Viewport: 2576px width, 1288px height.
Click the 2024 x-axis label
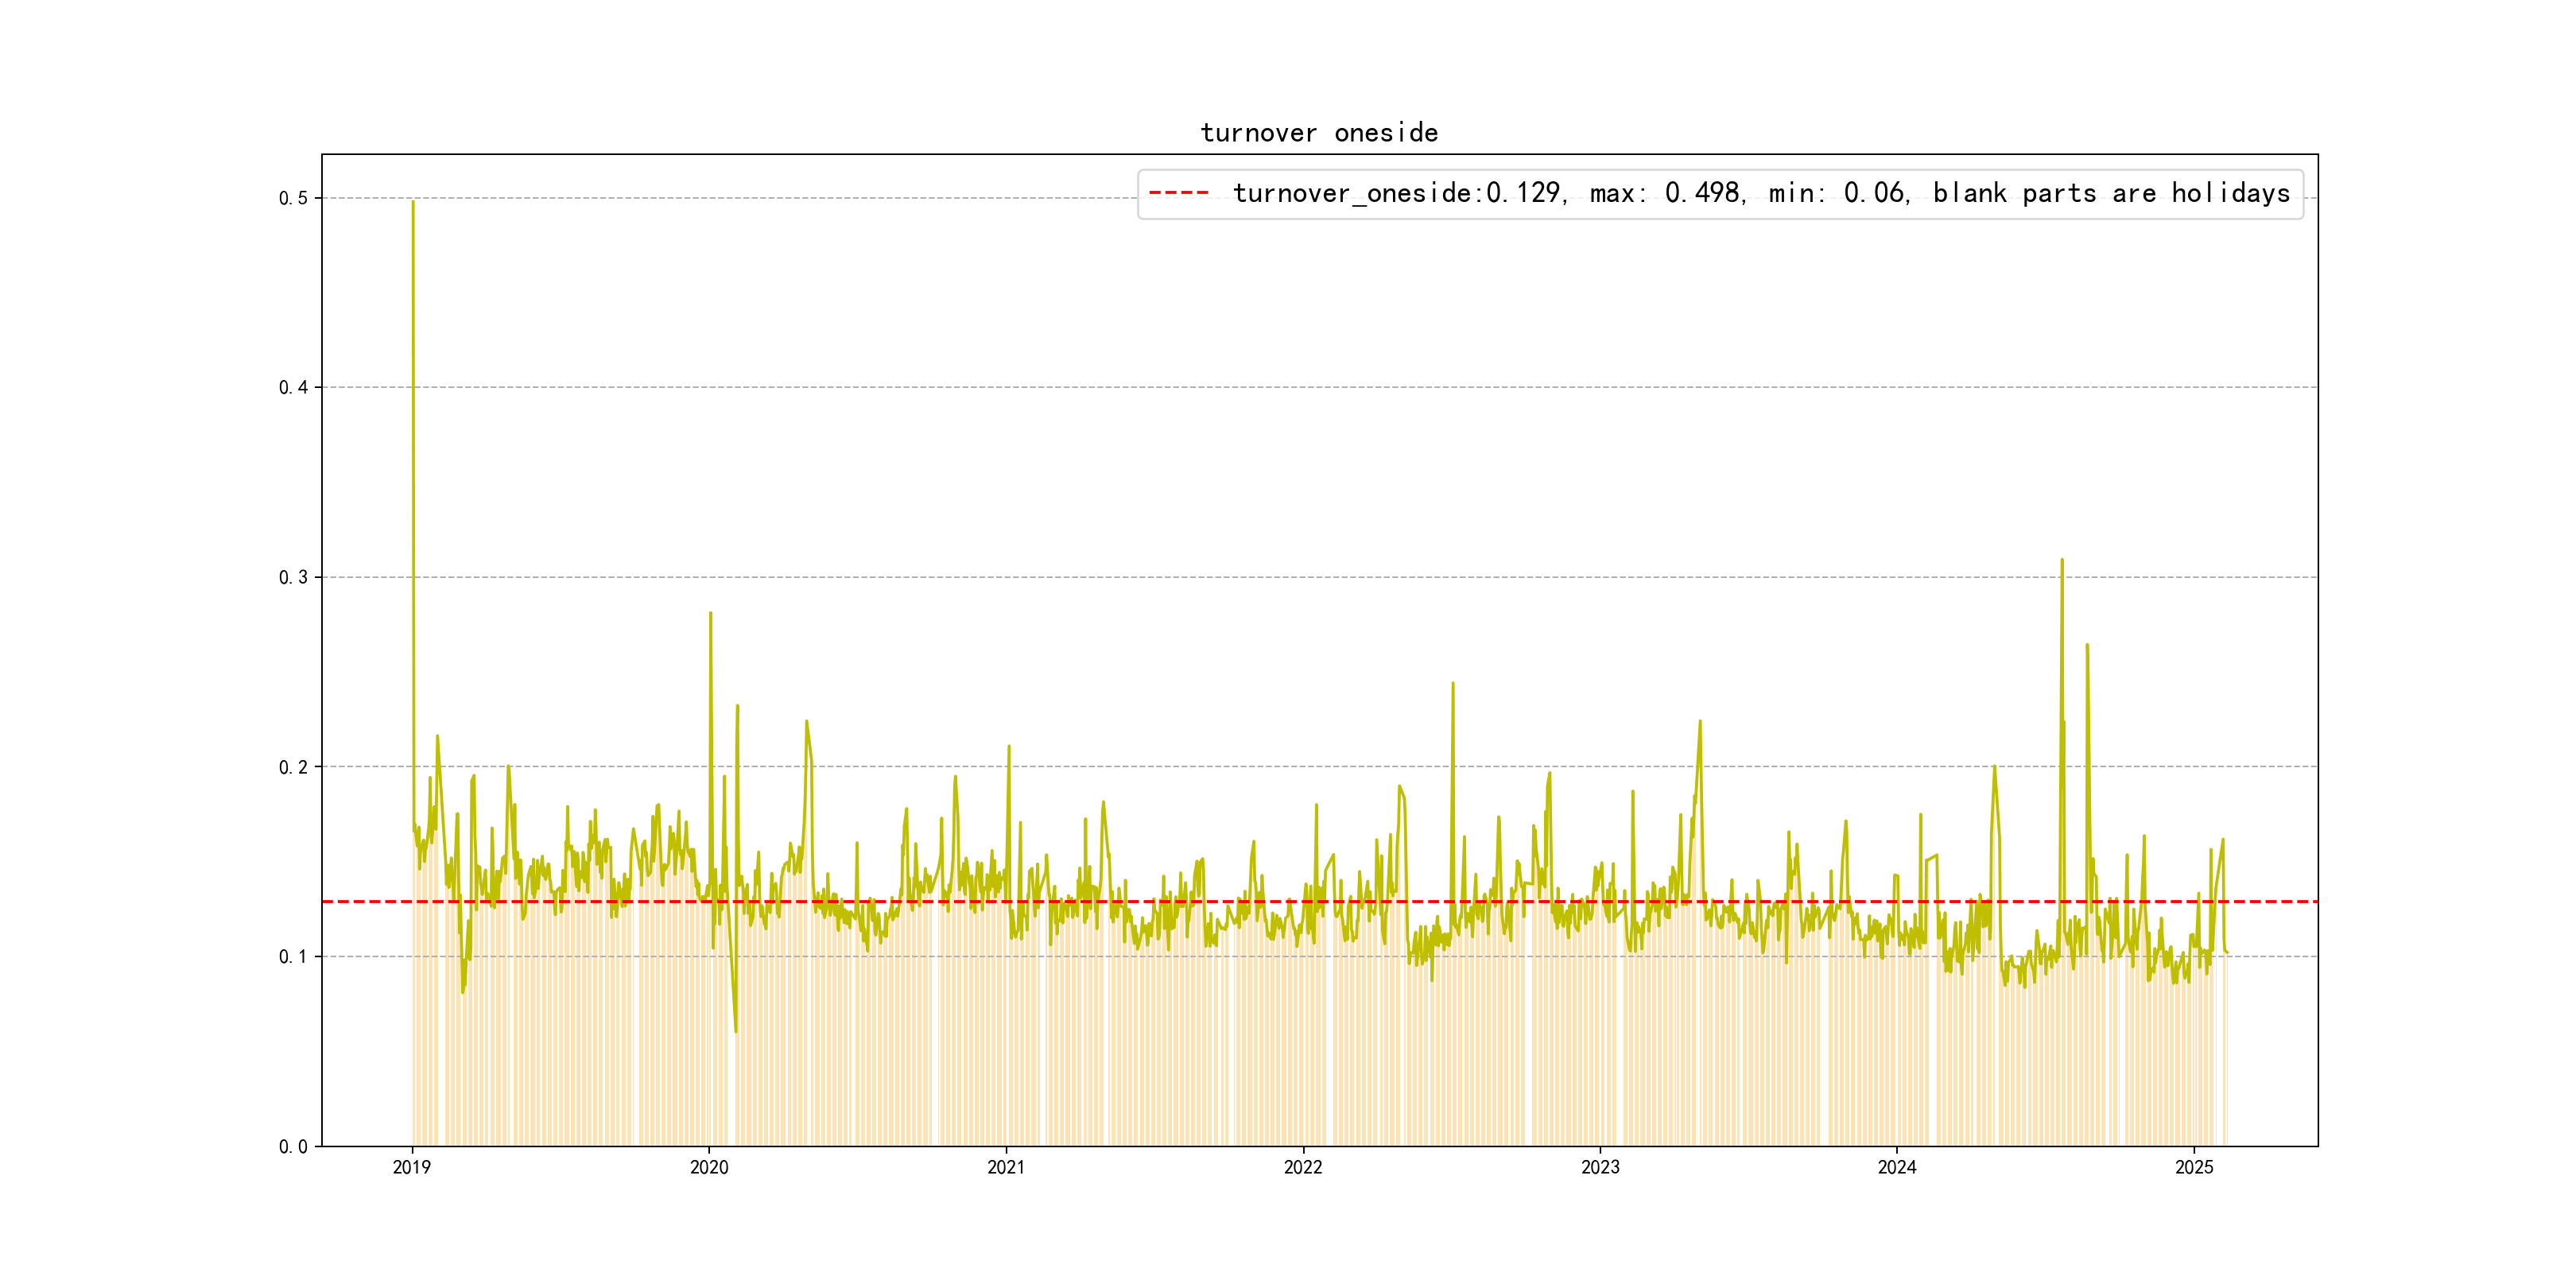point(1897,1167)
